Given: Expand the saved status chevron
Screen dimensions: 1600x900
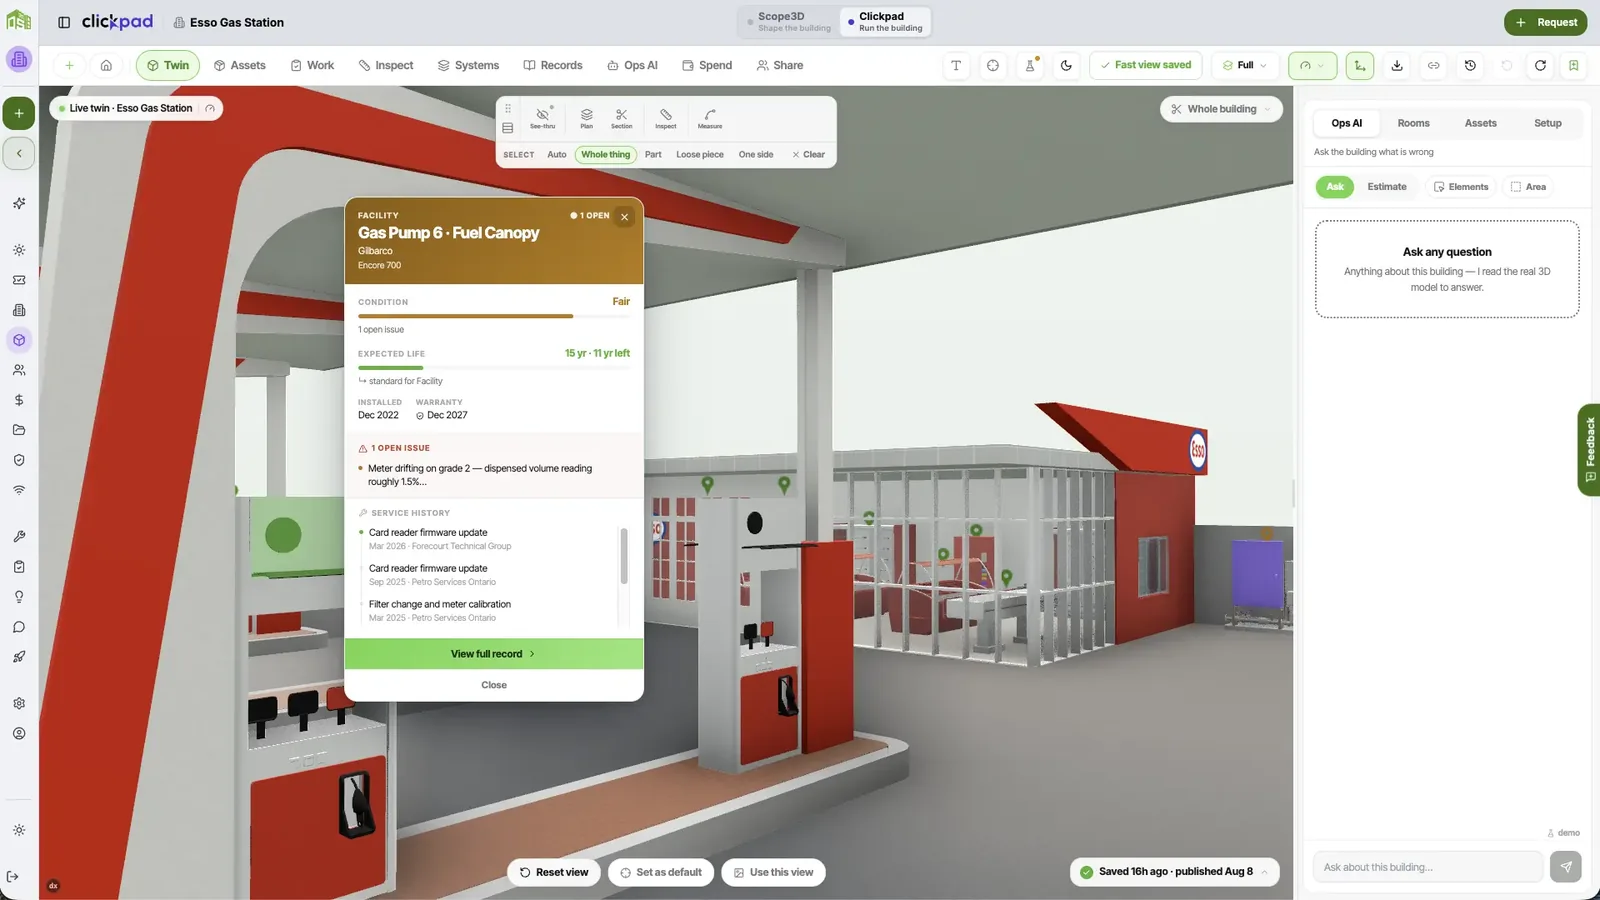Looking at the screenshot, I should coord(1264,872).
